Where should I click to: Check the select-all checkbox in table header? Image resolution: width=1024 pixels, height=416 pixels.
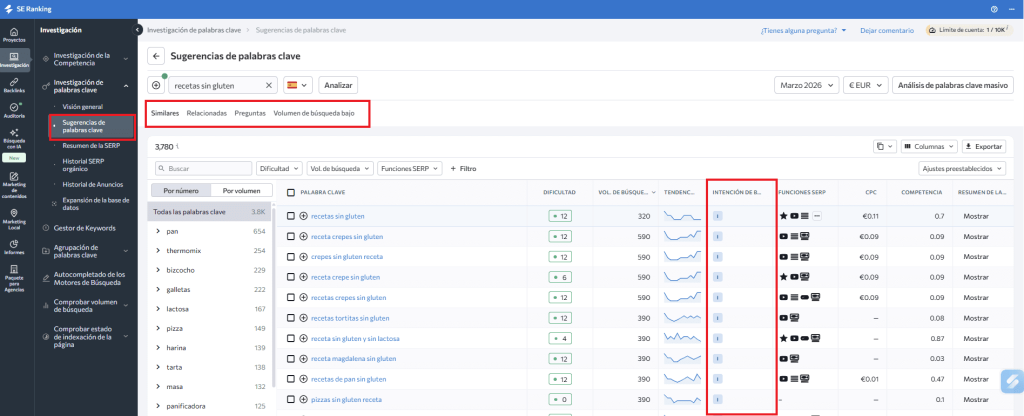coord(291,192)
